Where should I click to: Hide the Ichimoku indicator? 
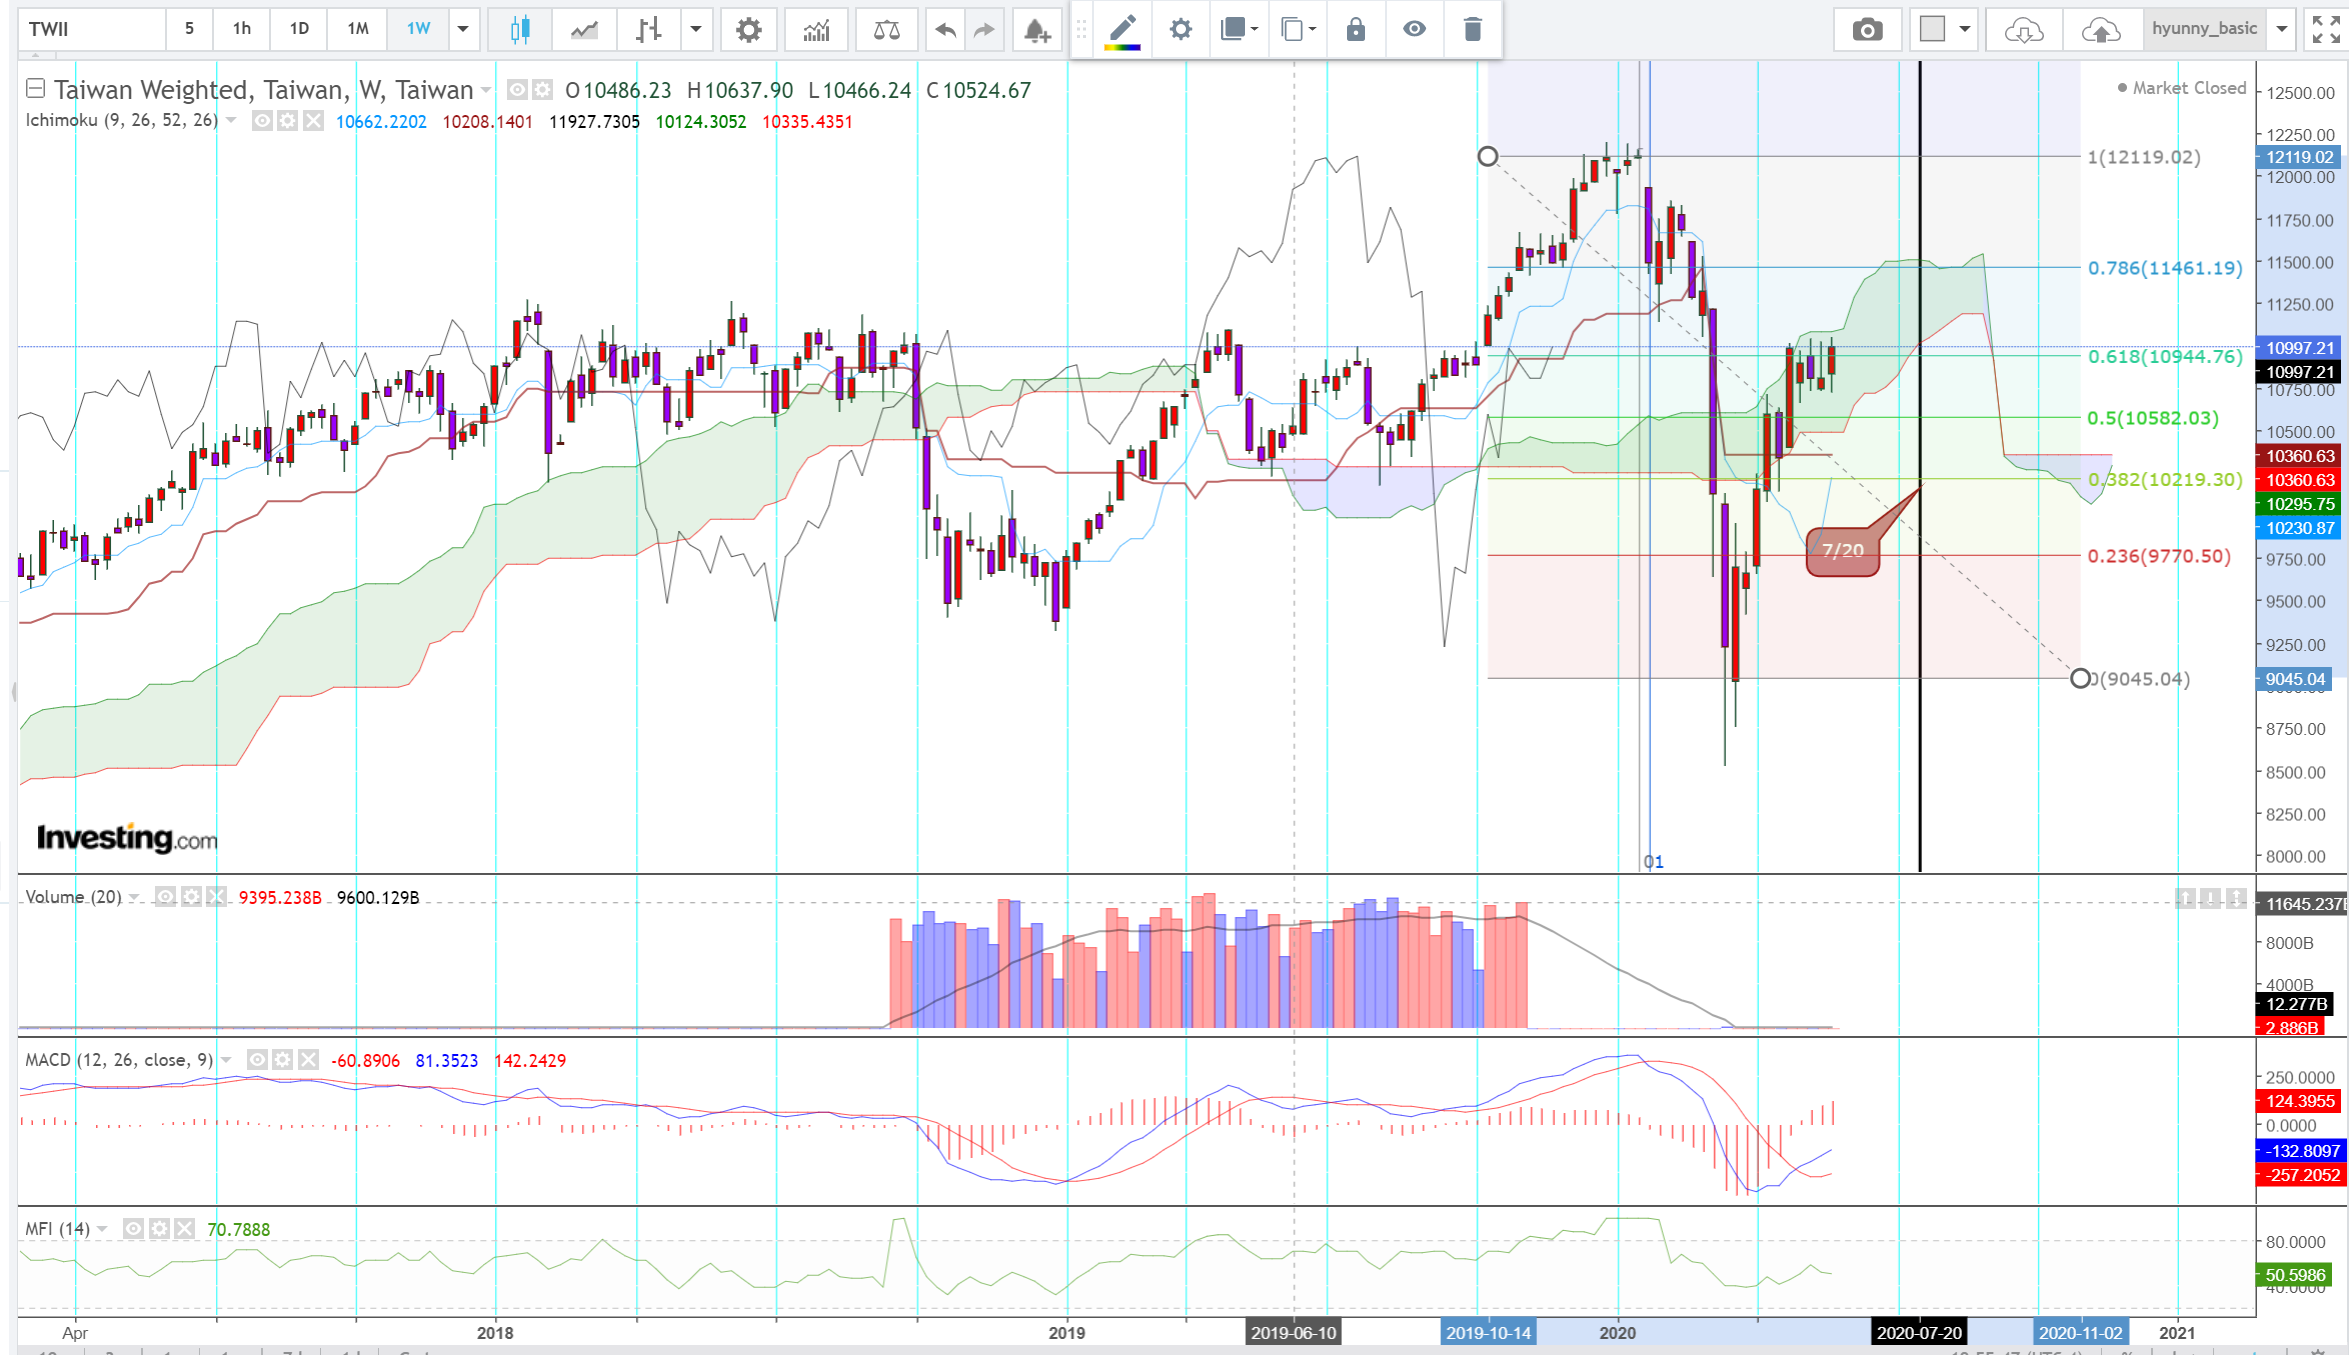[262, 121]
